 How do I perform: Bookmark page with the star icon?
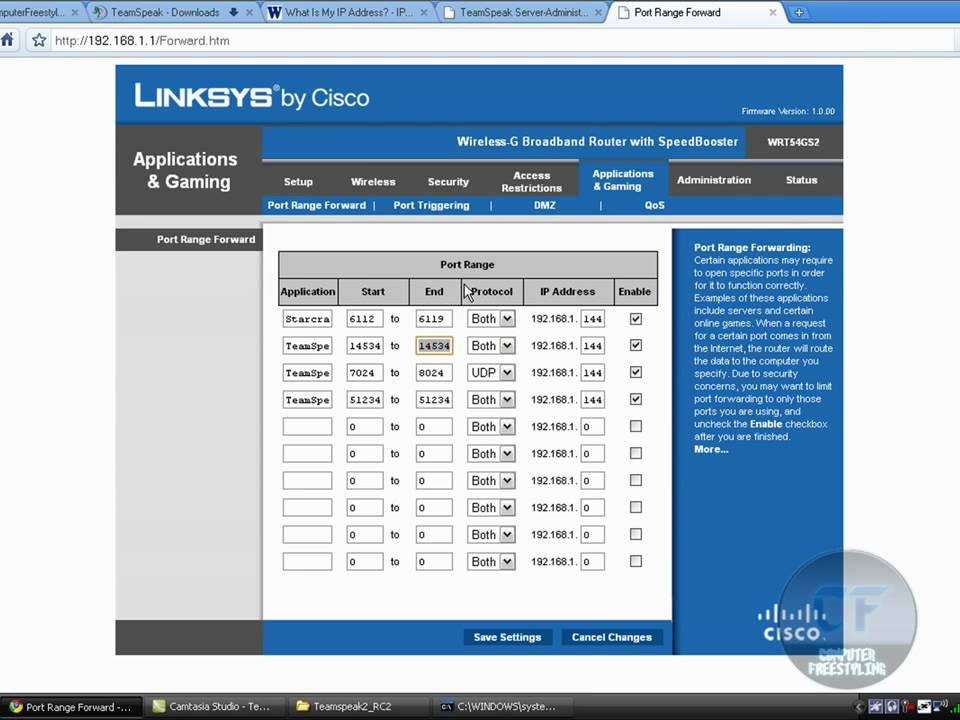pyautogui.click(x=39, y=40)
